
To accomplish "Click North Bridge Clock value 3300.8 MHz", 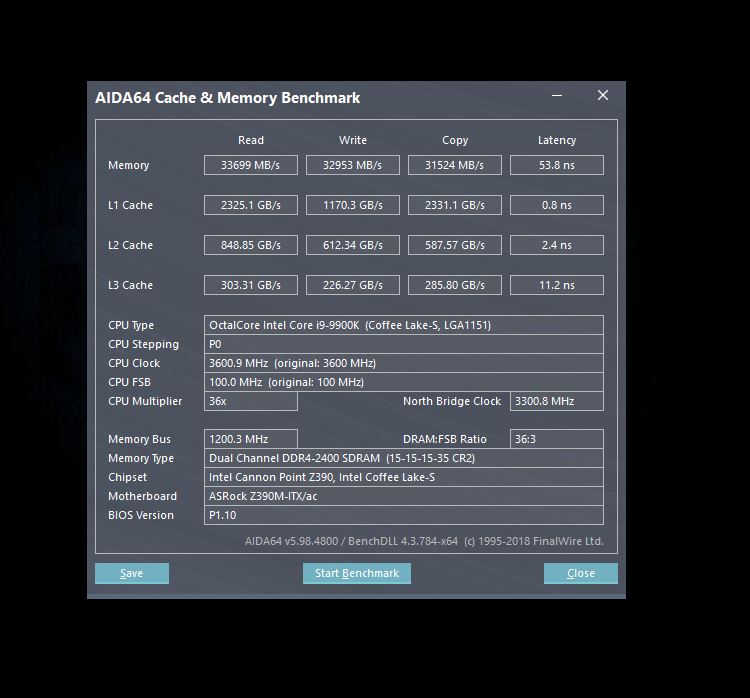I will click(x=557, y=401).
